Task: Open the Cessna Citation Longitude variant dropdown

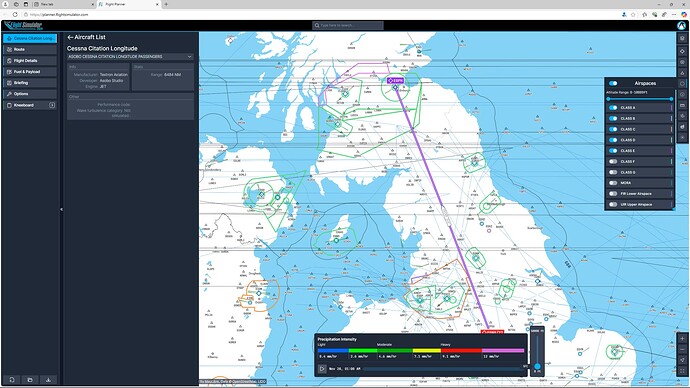Action: [x=130, y=57]
